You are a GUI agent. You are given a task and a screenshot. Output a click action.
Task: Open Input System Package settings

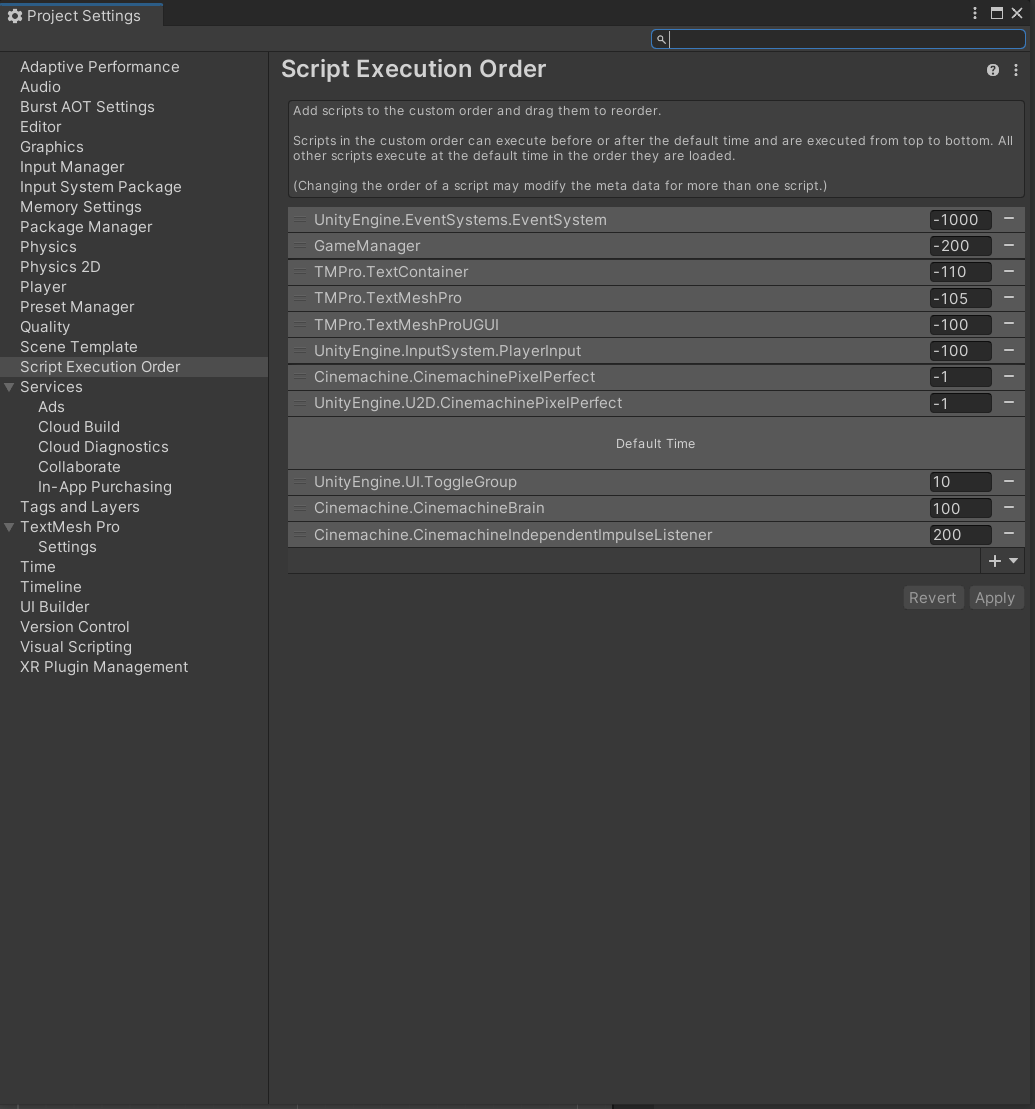pyautogui.click(x=100, y=187)
